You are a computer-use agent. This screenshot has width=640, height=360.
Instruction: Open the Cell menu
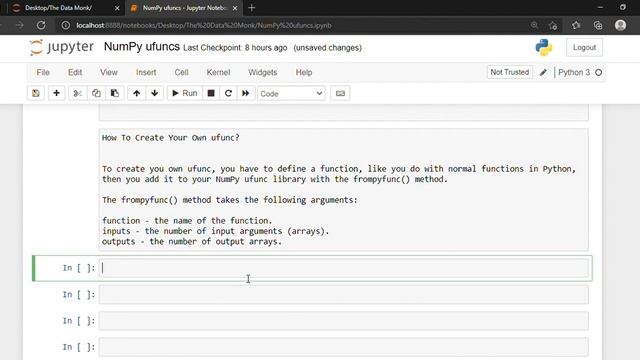tap(181, 72)
